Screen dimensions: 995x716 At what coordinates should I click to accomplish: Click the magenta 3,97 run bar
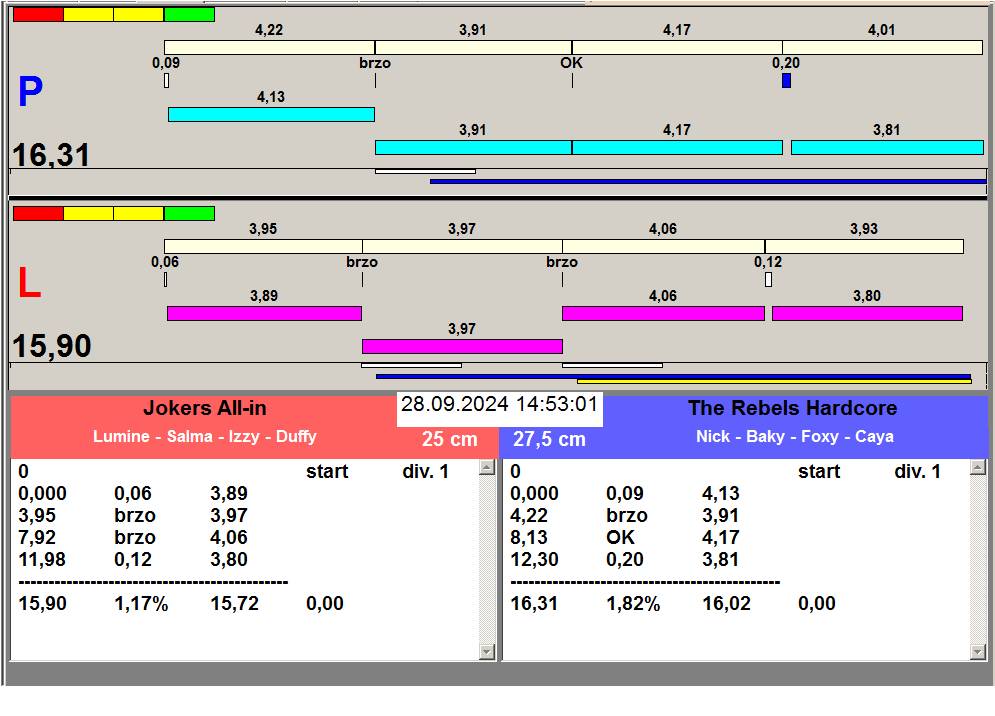pyautogui.click(x=462, y=347)
